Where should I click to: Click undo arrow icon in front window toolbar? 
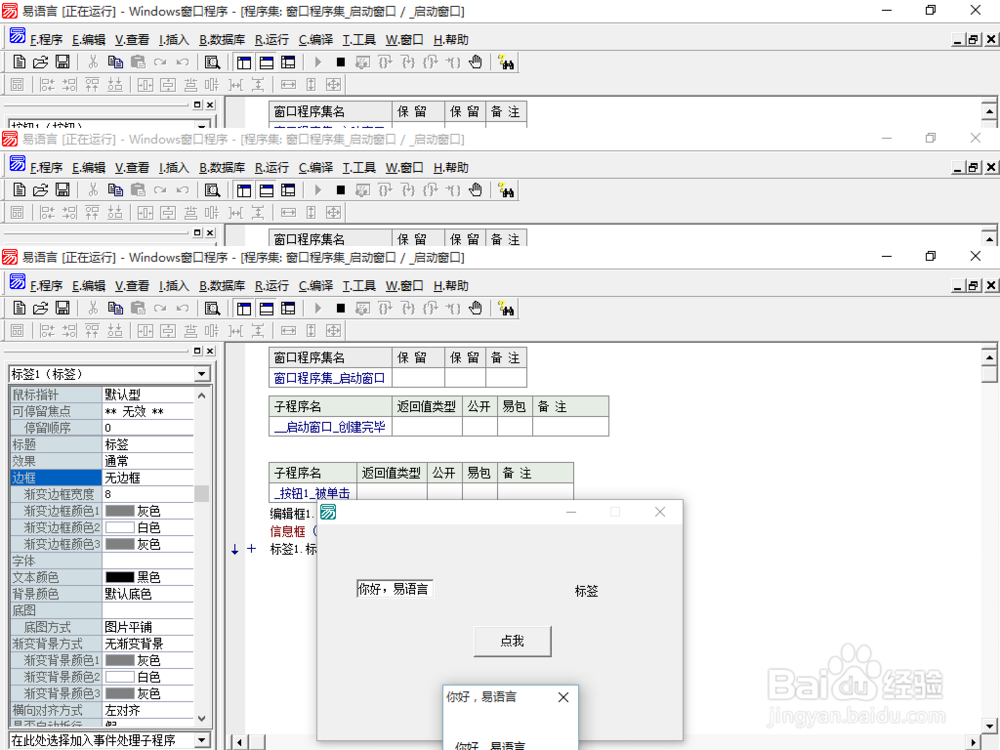coord(182,309)
